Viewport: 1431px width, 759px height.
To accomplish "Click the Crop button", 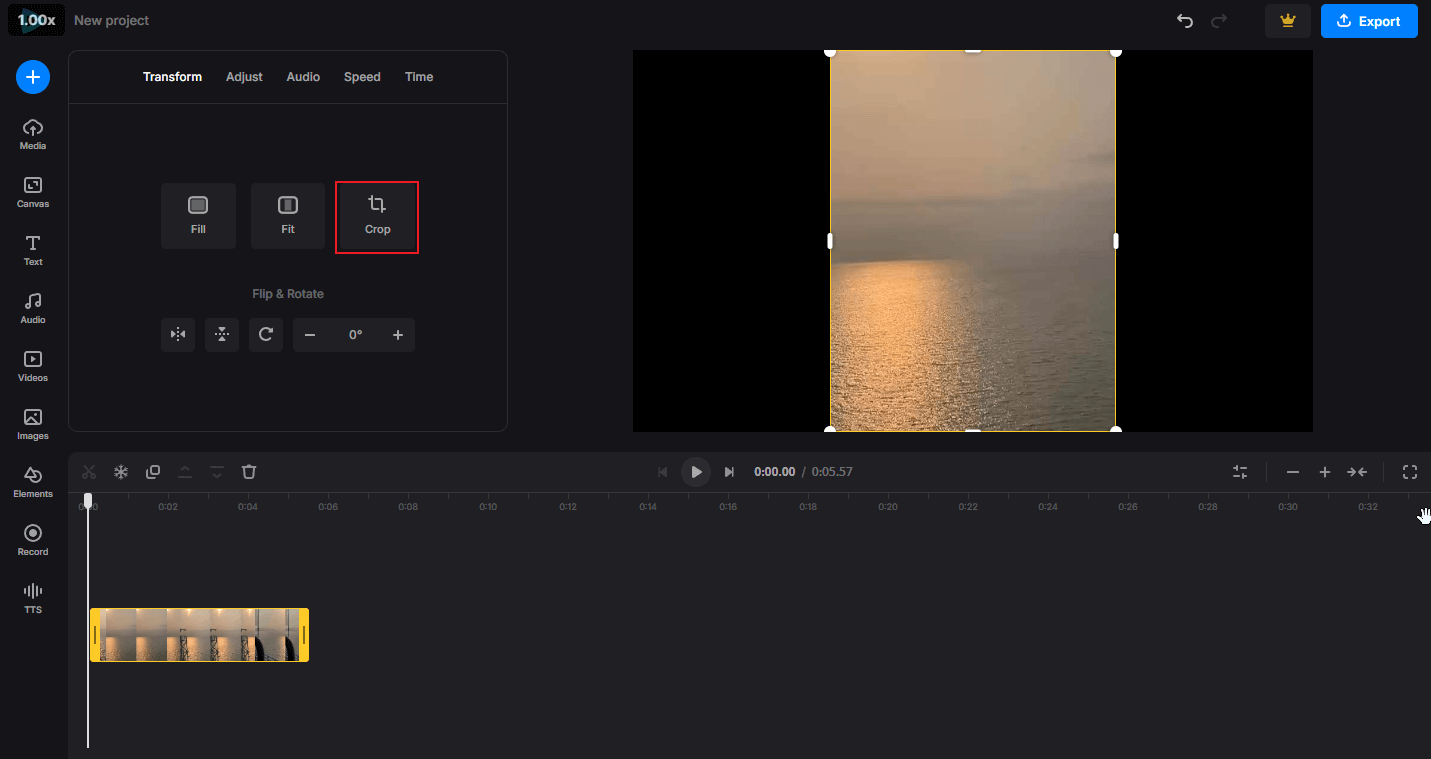I will [x=377, y=216].
